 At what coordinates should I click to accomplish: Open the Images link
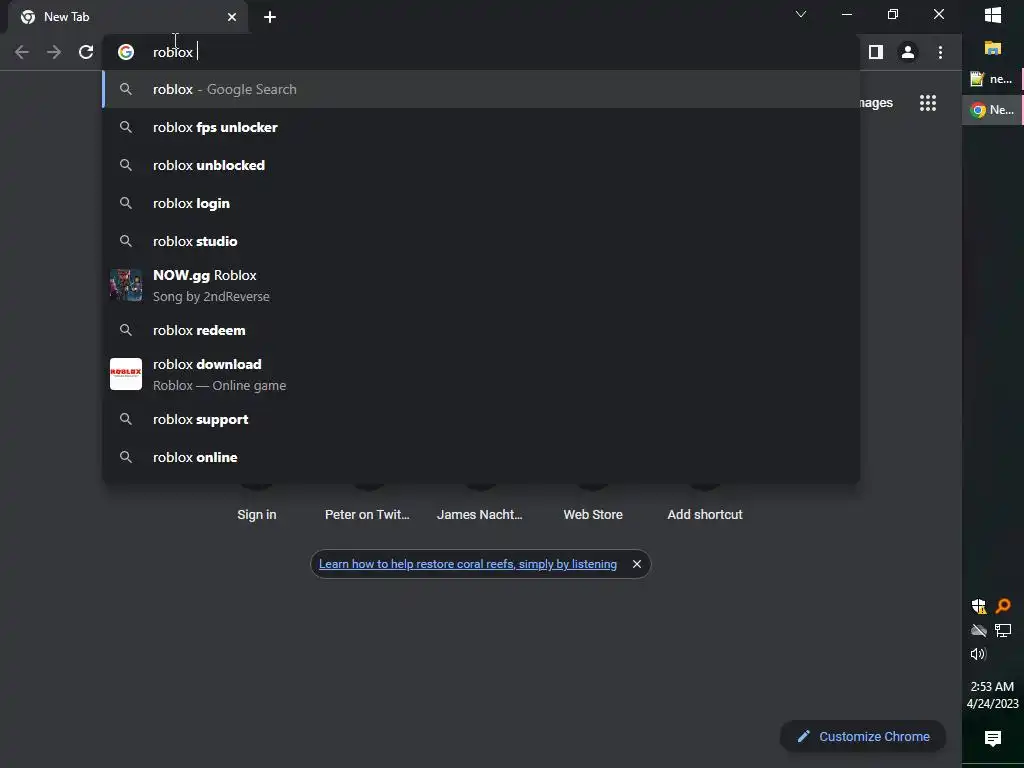(x=876, y=103)
